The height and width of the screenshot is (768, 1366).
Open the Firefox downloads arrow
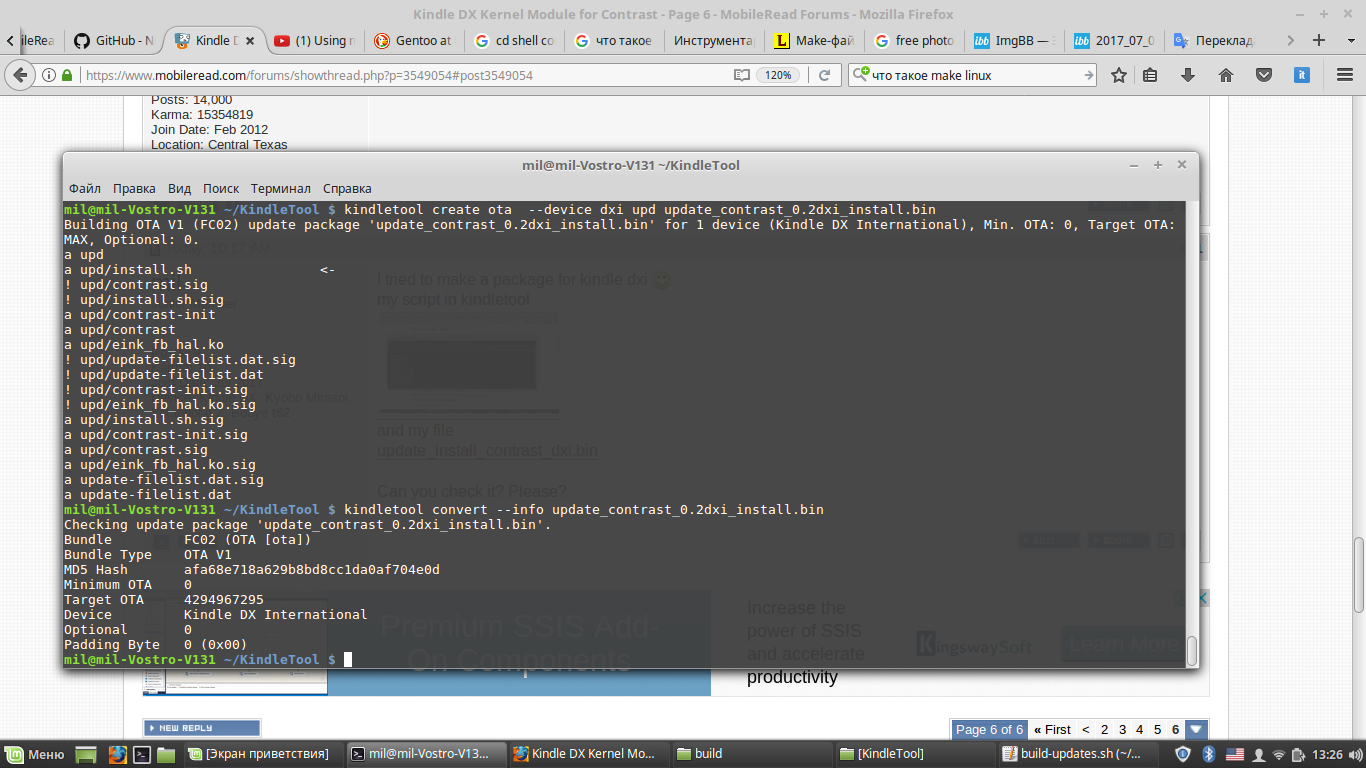(1188, 75)
